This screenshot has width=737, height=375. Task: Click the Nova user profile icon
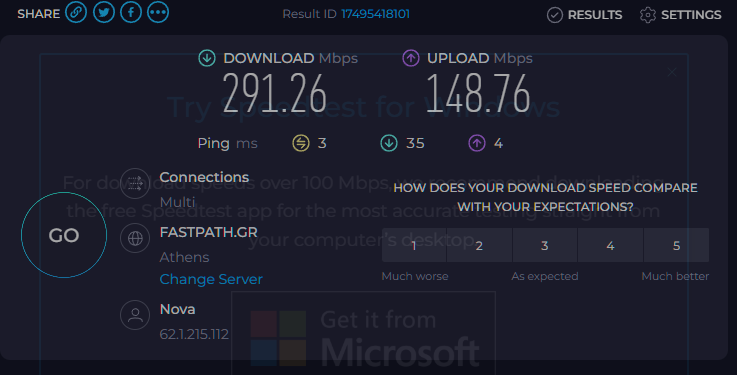[x=135, y=315]
